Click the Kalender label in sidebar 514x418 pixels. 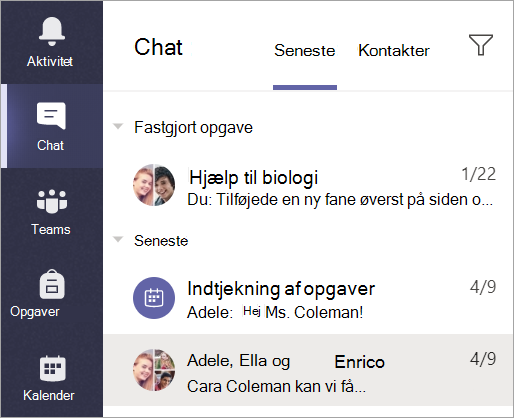point(49,395)
